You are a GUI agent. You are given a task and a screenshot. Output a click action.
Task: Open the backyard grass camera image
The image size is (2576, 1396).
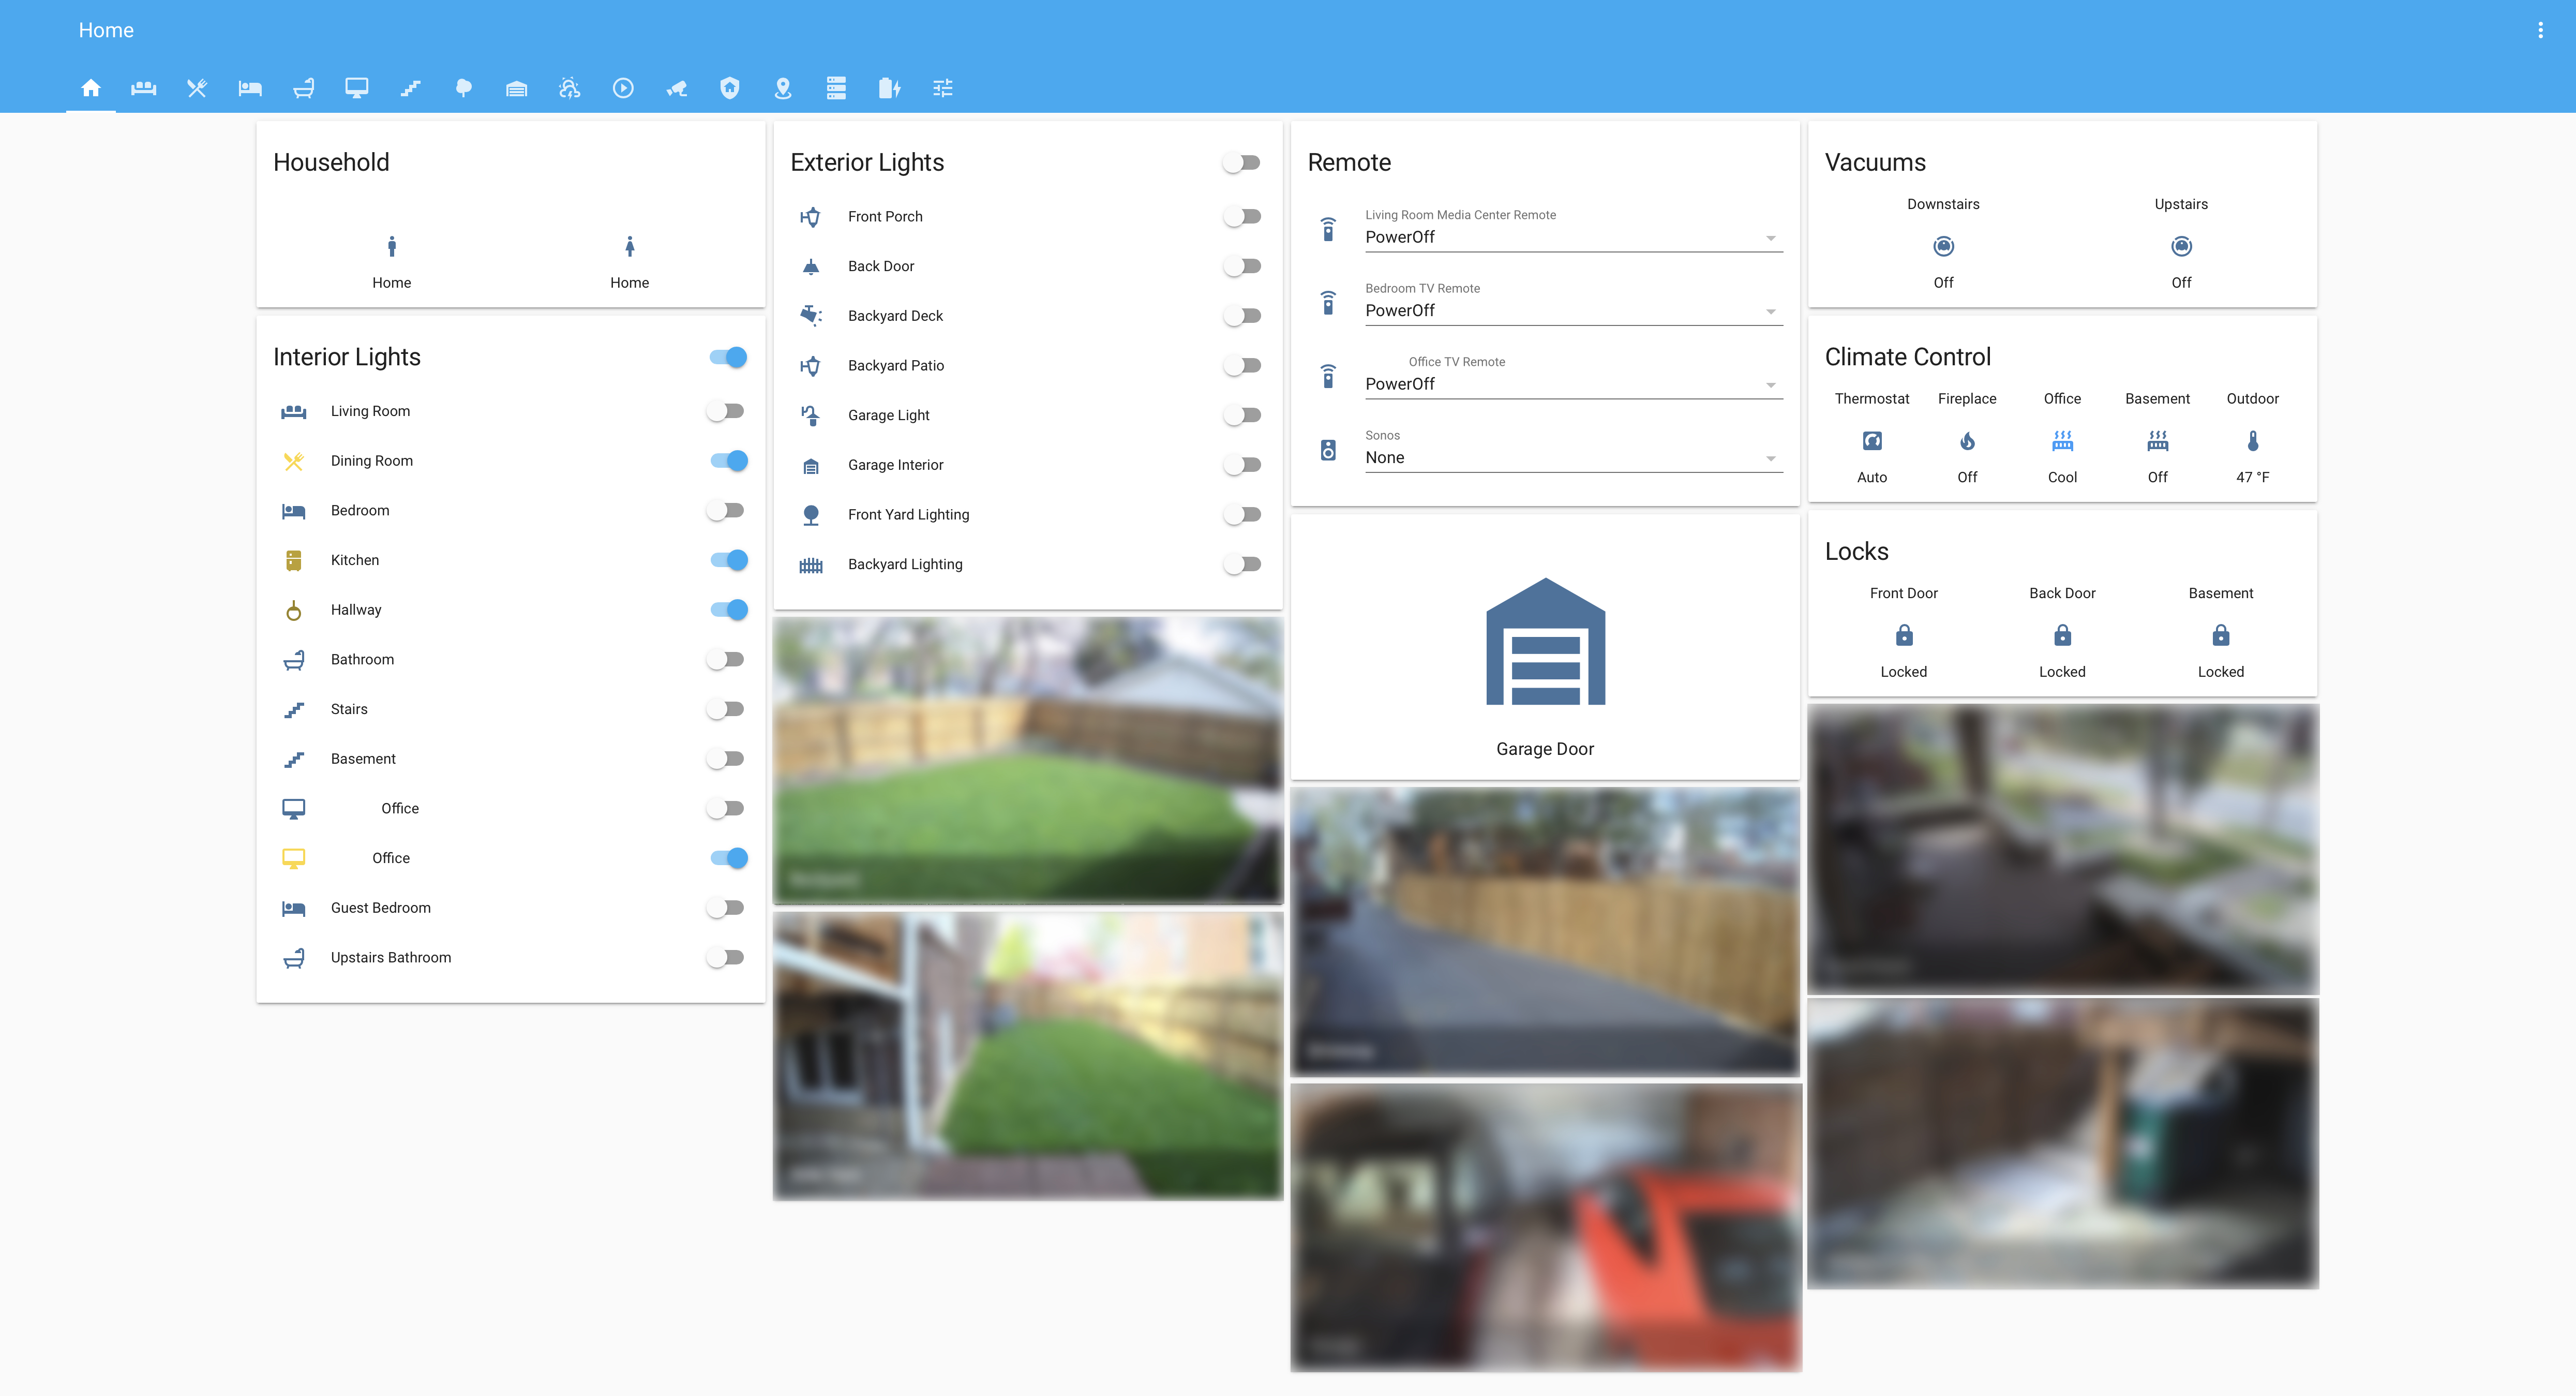(1027, 760)
